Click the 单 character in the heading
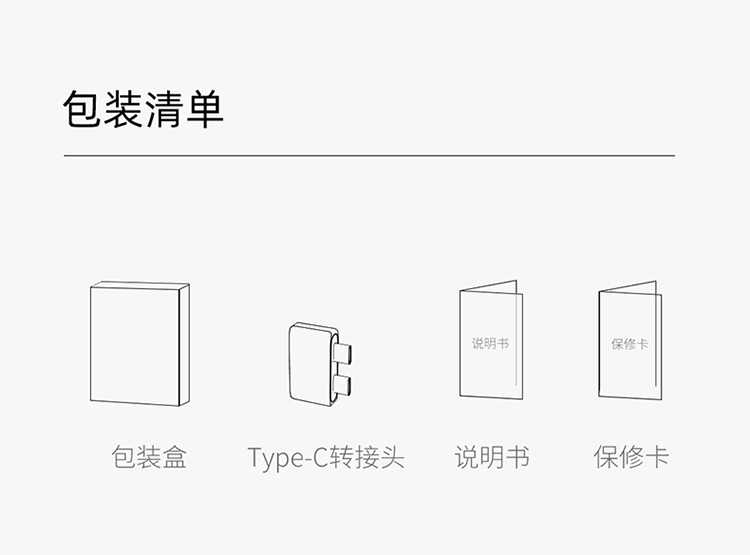The image size is (750, 555). pos(205,110)
